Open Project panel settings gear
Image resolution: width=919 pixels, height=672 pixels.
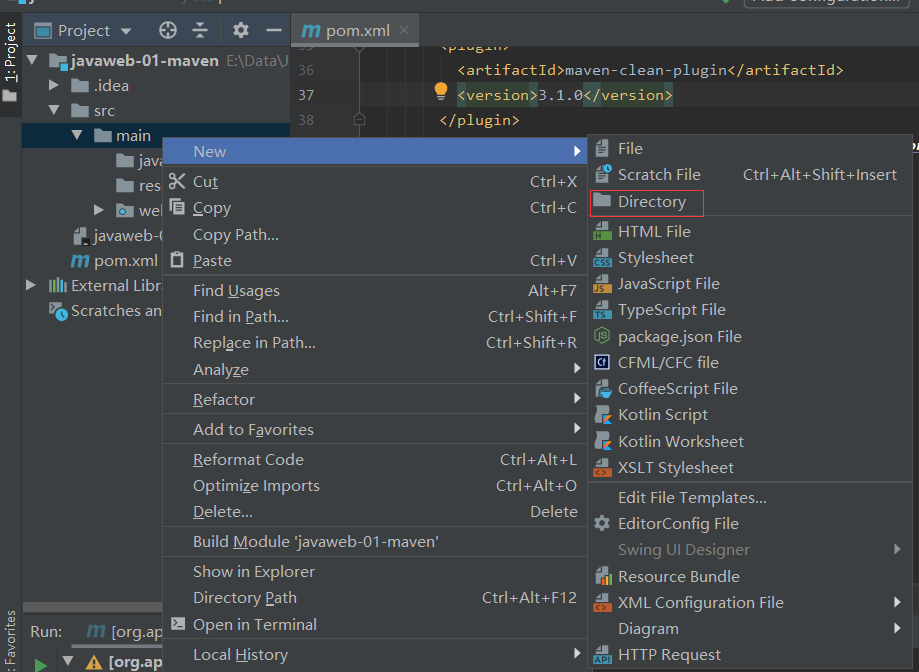pos(241,30)
